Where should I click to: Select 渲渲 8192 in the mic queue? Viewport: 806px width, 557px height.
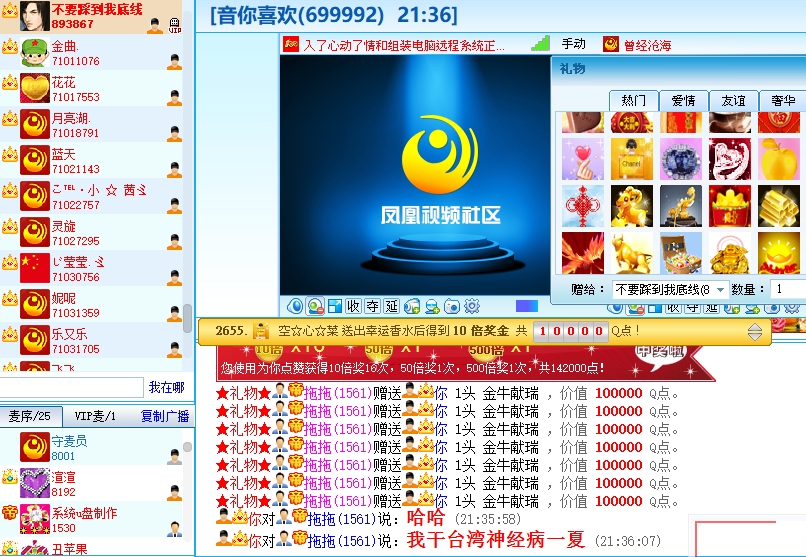pos(91,483)
